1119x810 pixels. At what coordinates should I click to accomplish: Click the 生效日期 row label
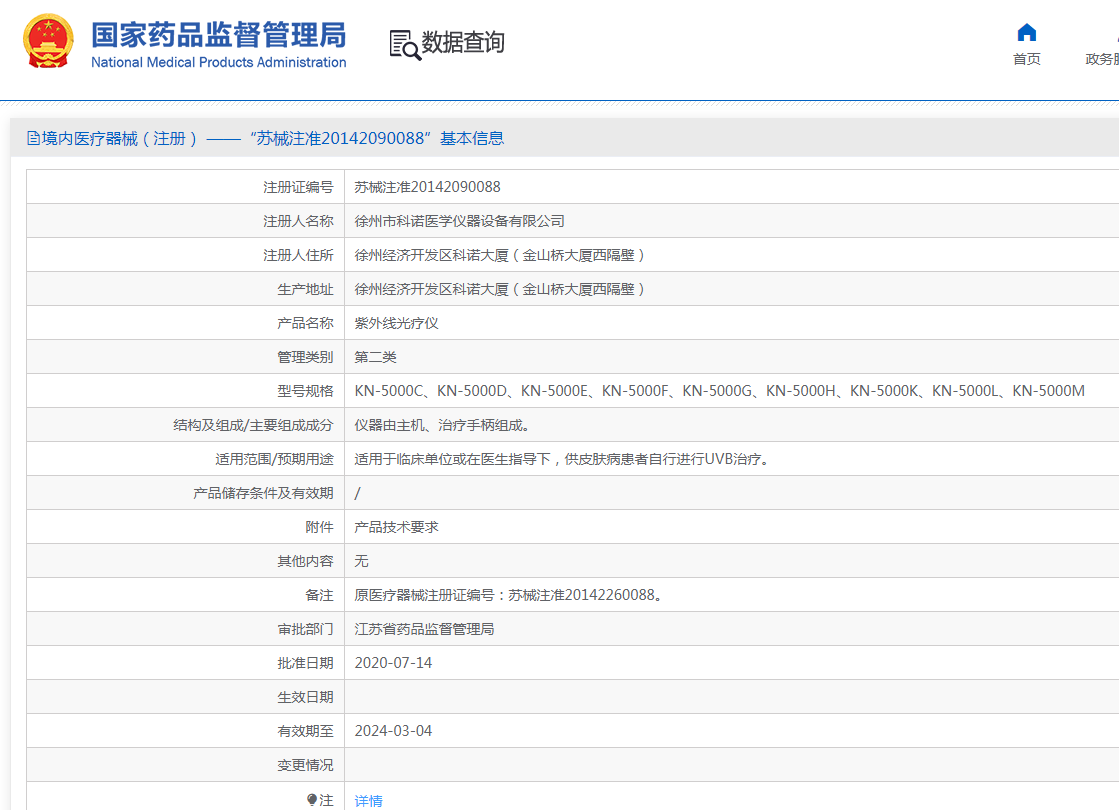(x=305, y=697)
